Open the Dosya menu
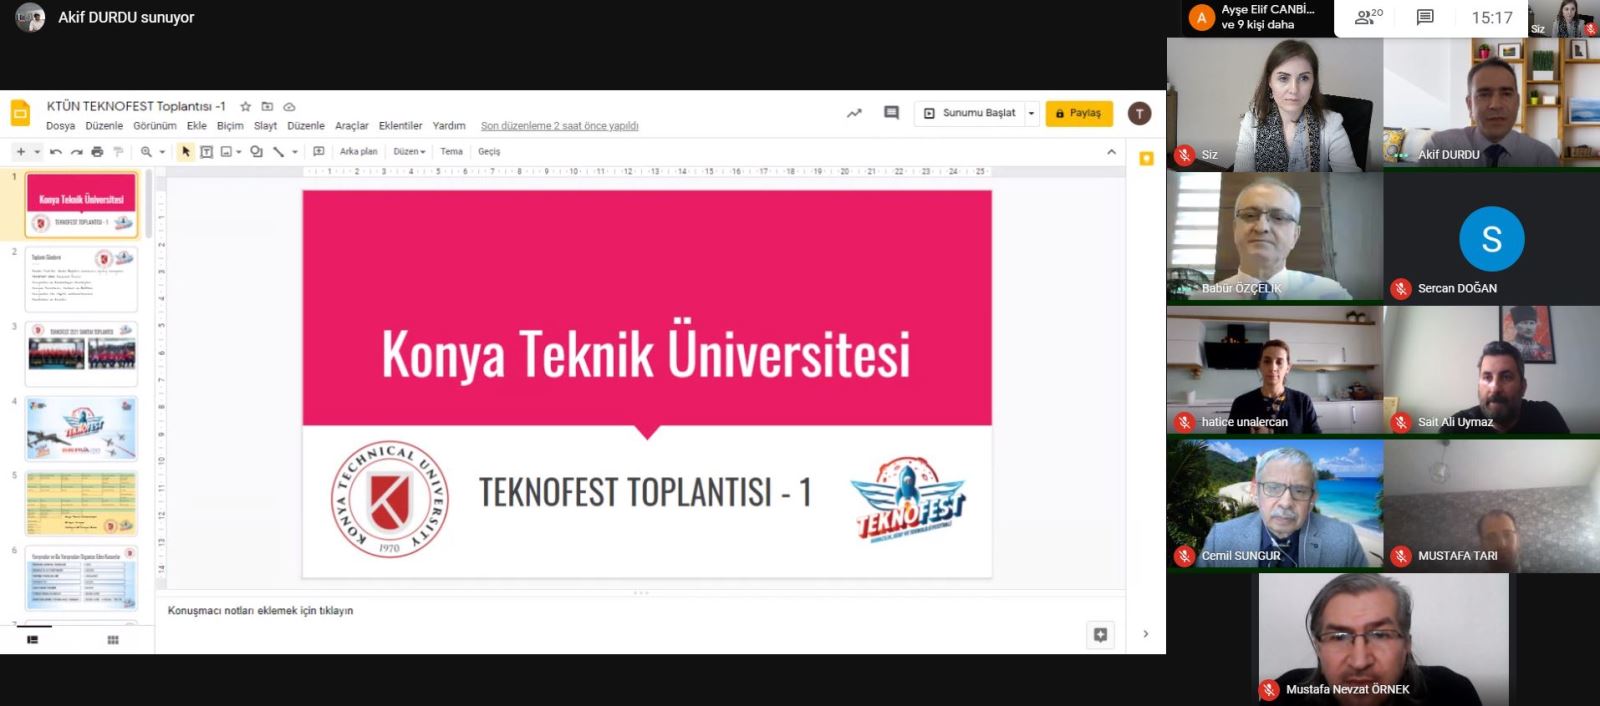The width and height of the screenshot is (1600, 706). click(60, 126)
